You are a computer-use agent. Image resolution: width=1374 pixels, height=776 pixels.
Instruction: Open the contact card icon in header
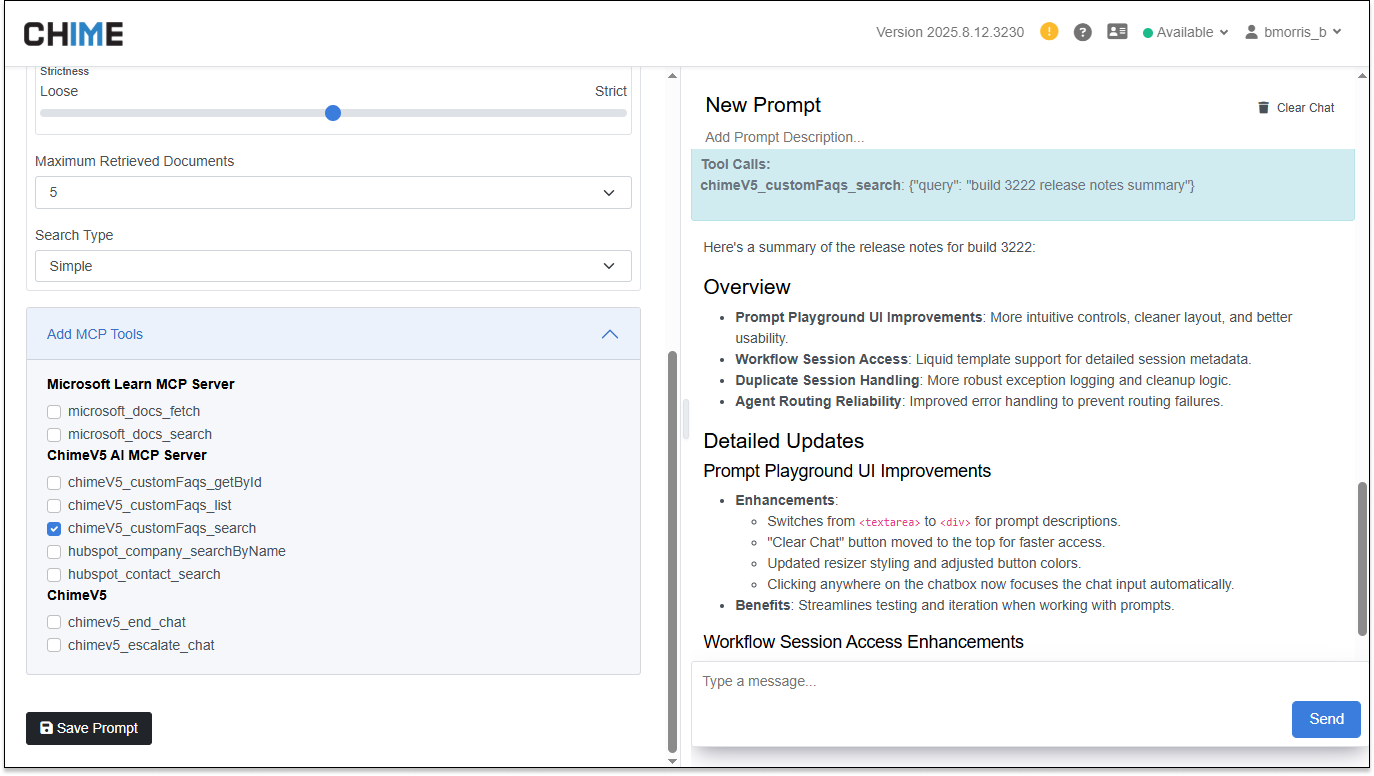point(1117,32)
